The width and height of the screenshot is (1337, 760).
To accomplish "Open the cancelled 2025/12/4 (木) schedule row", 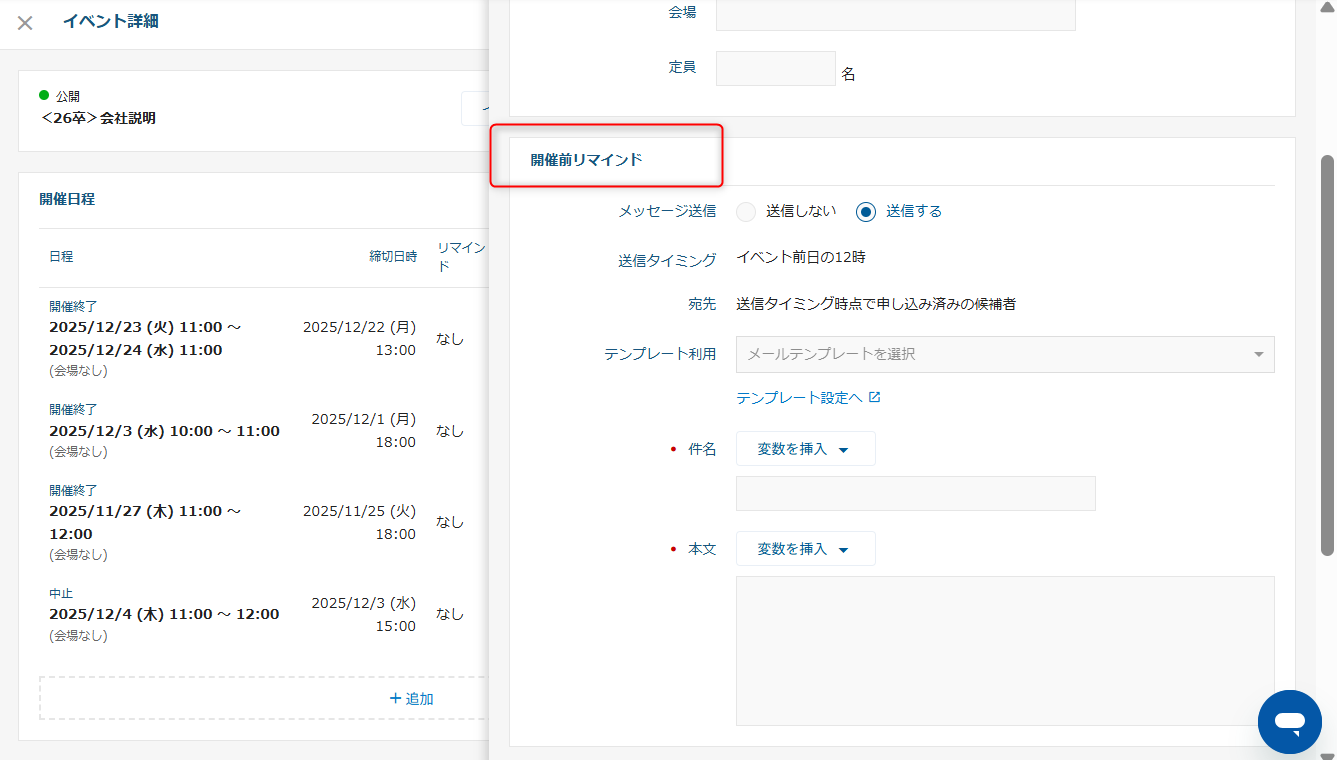I will click(x=164, y=614).
